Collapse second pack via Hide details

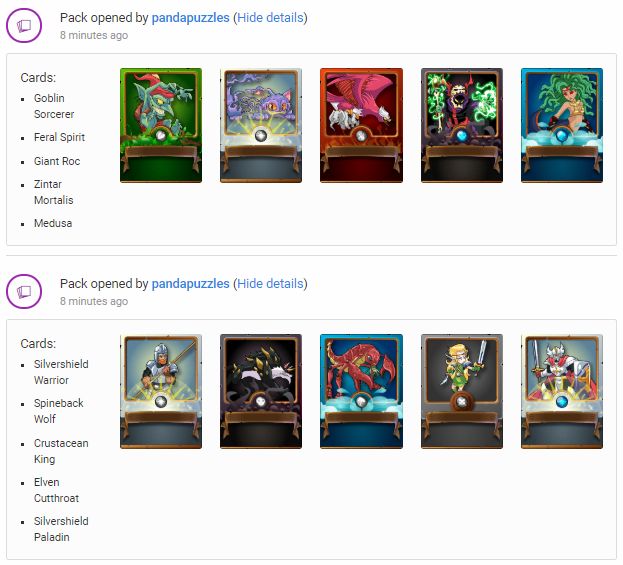pyautogui.click(x=270, y=284)
